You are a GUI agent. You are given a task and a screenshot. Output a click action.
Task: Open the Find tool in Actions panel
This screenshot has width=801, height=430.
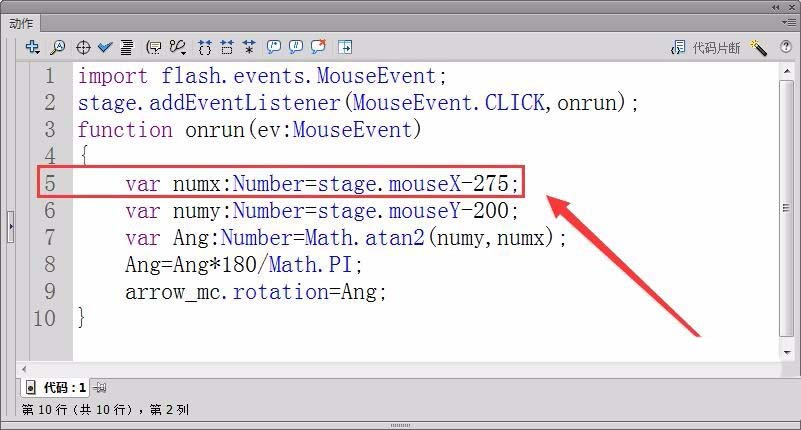click(x=57, y=47)
